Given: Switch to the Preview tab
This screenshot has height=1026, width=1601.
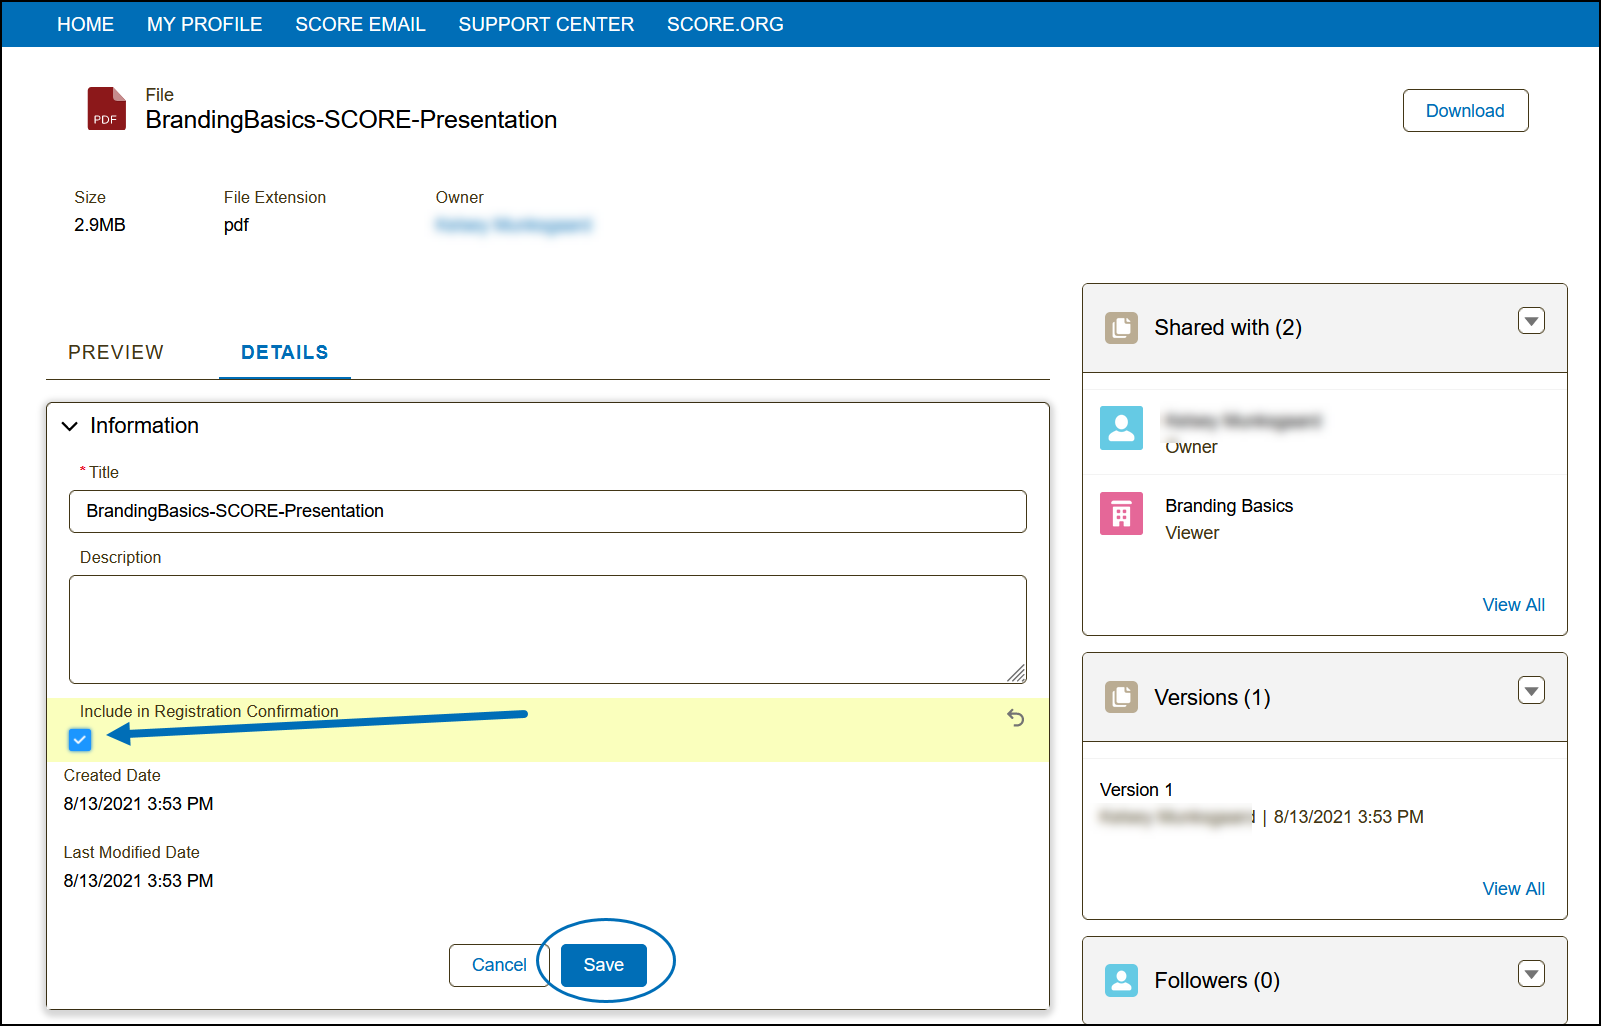Looking at the screenshot, I should [116, 352].
